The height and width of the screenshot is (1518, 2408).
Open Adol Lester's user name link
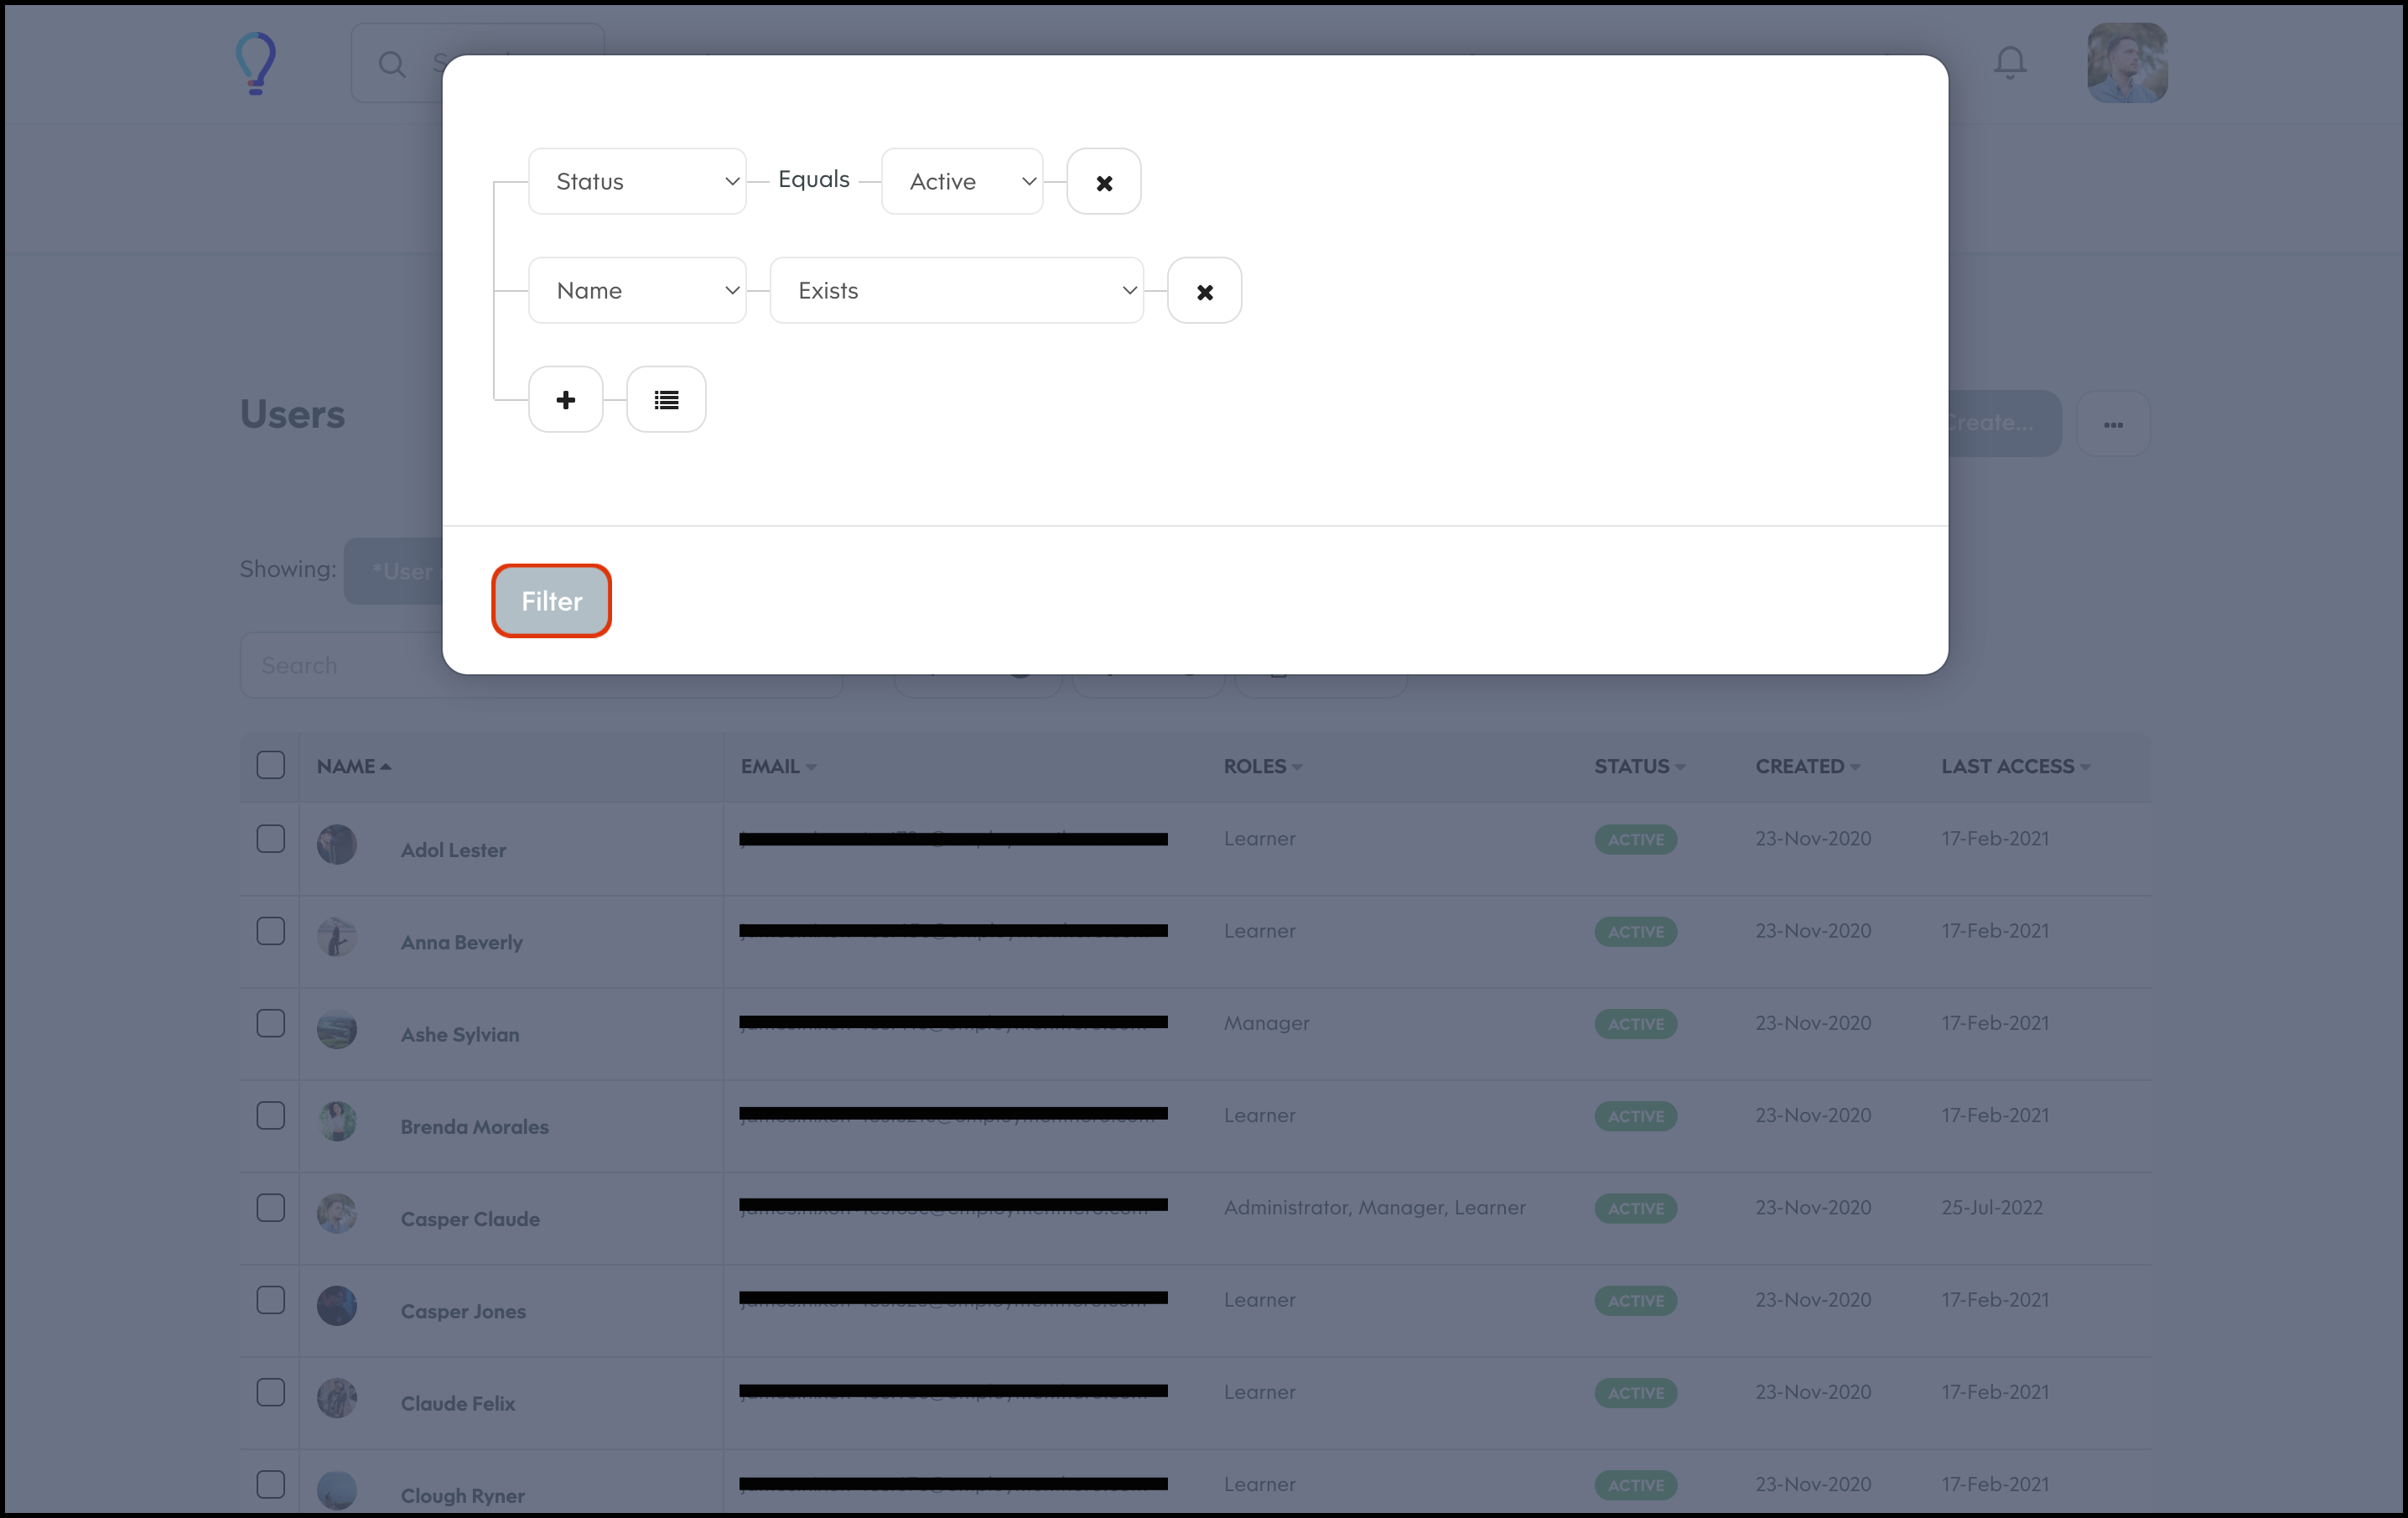(x=453, y=850)
